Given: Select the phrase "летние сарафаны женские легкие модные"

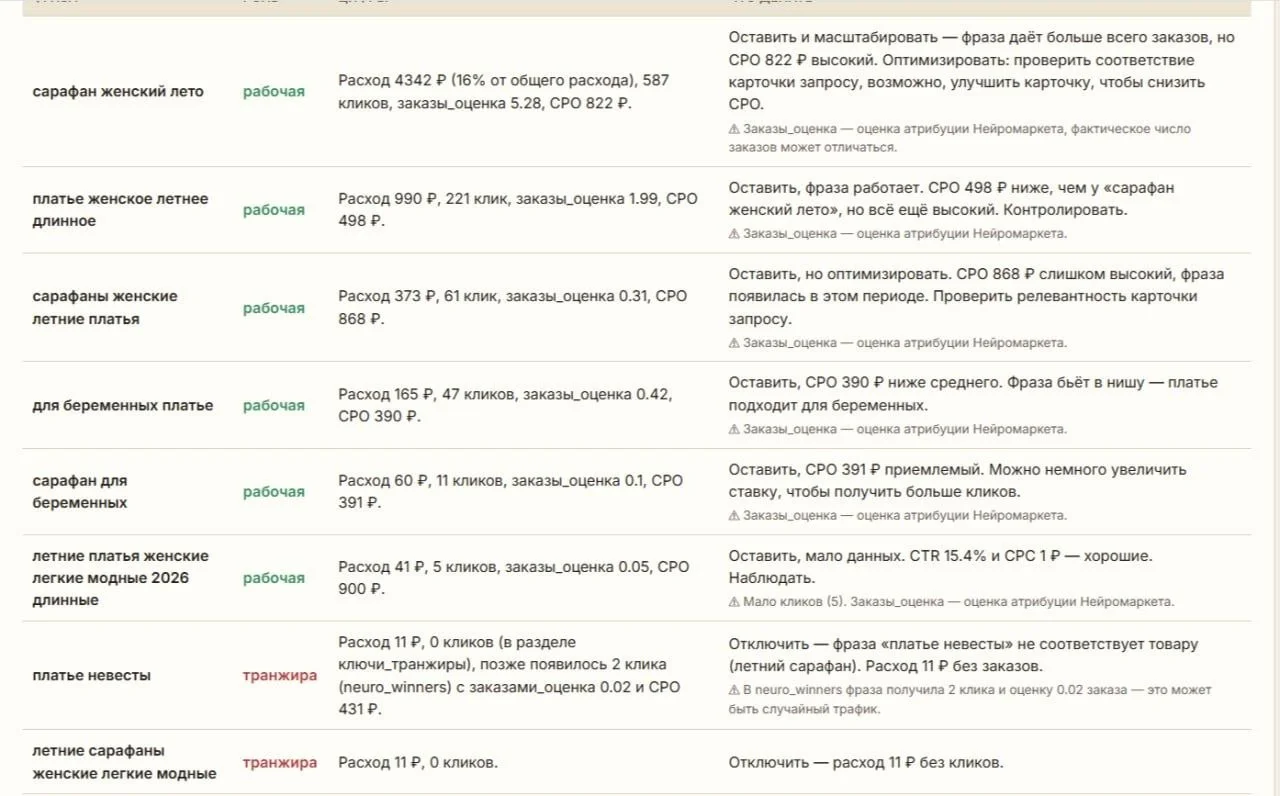Looking at the screenshot, I should point(124,762).
